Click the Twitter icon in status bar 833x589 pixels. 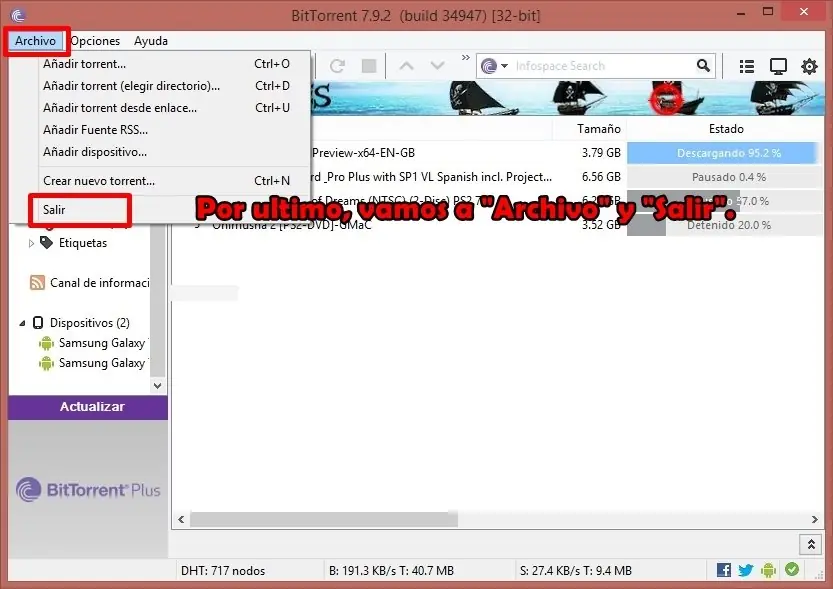pyautogui.click(x=746, y=570)
